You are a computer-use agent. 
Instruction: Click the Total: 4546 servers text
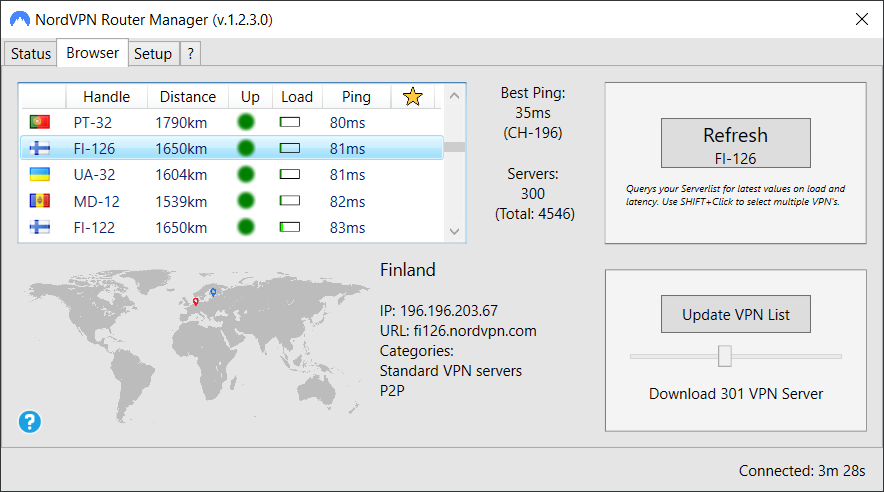coord(535,214)
